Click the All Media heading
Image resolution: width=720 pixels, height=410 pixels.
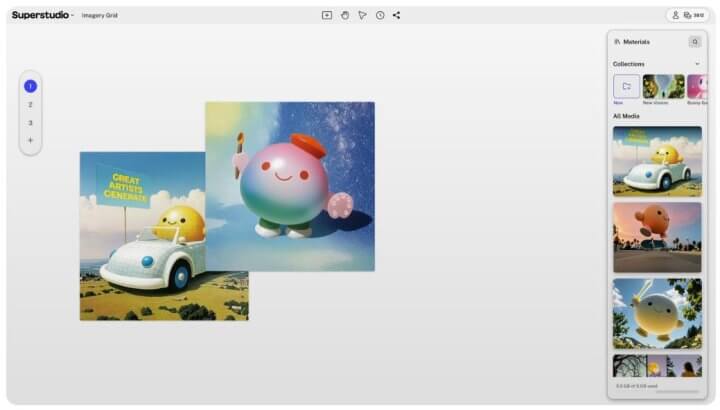pyautogui.click(x=626, y=116)
